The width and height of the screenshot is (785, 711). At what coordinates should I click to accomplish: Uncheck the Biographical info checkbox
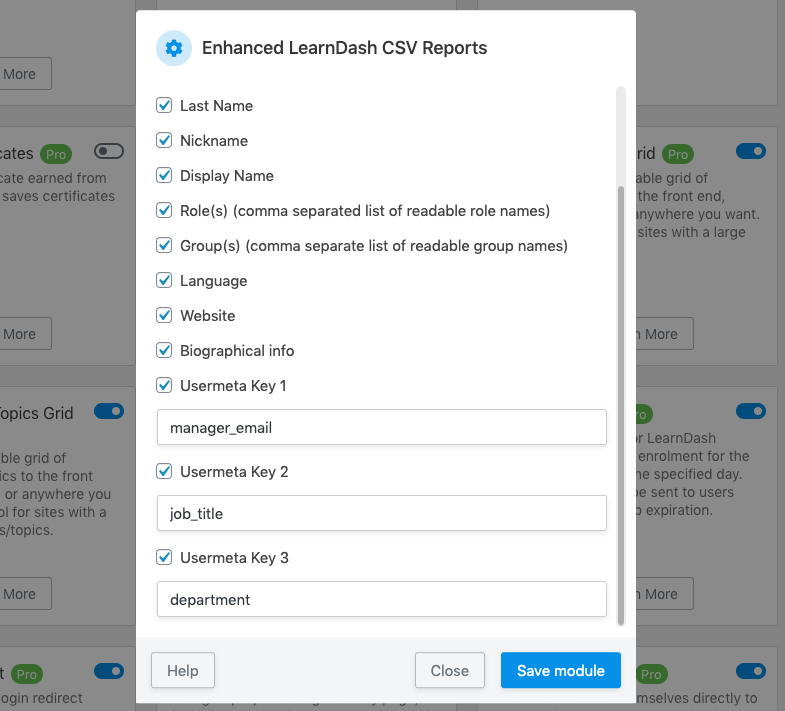165,350
